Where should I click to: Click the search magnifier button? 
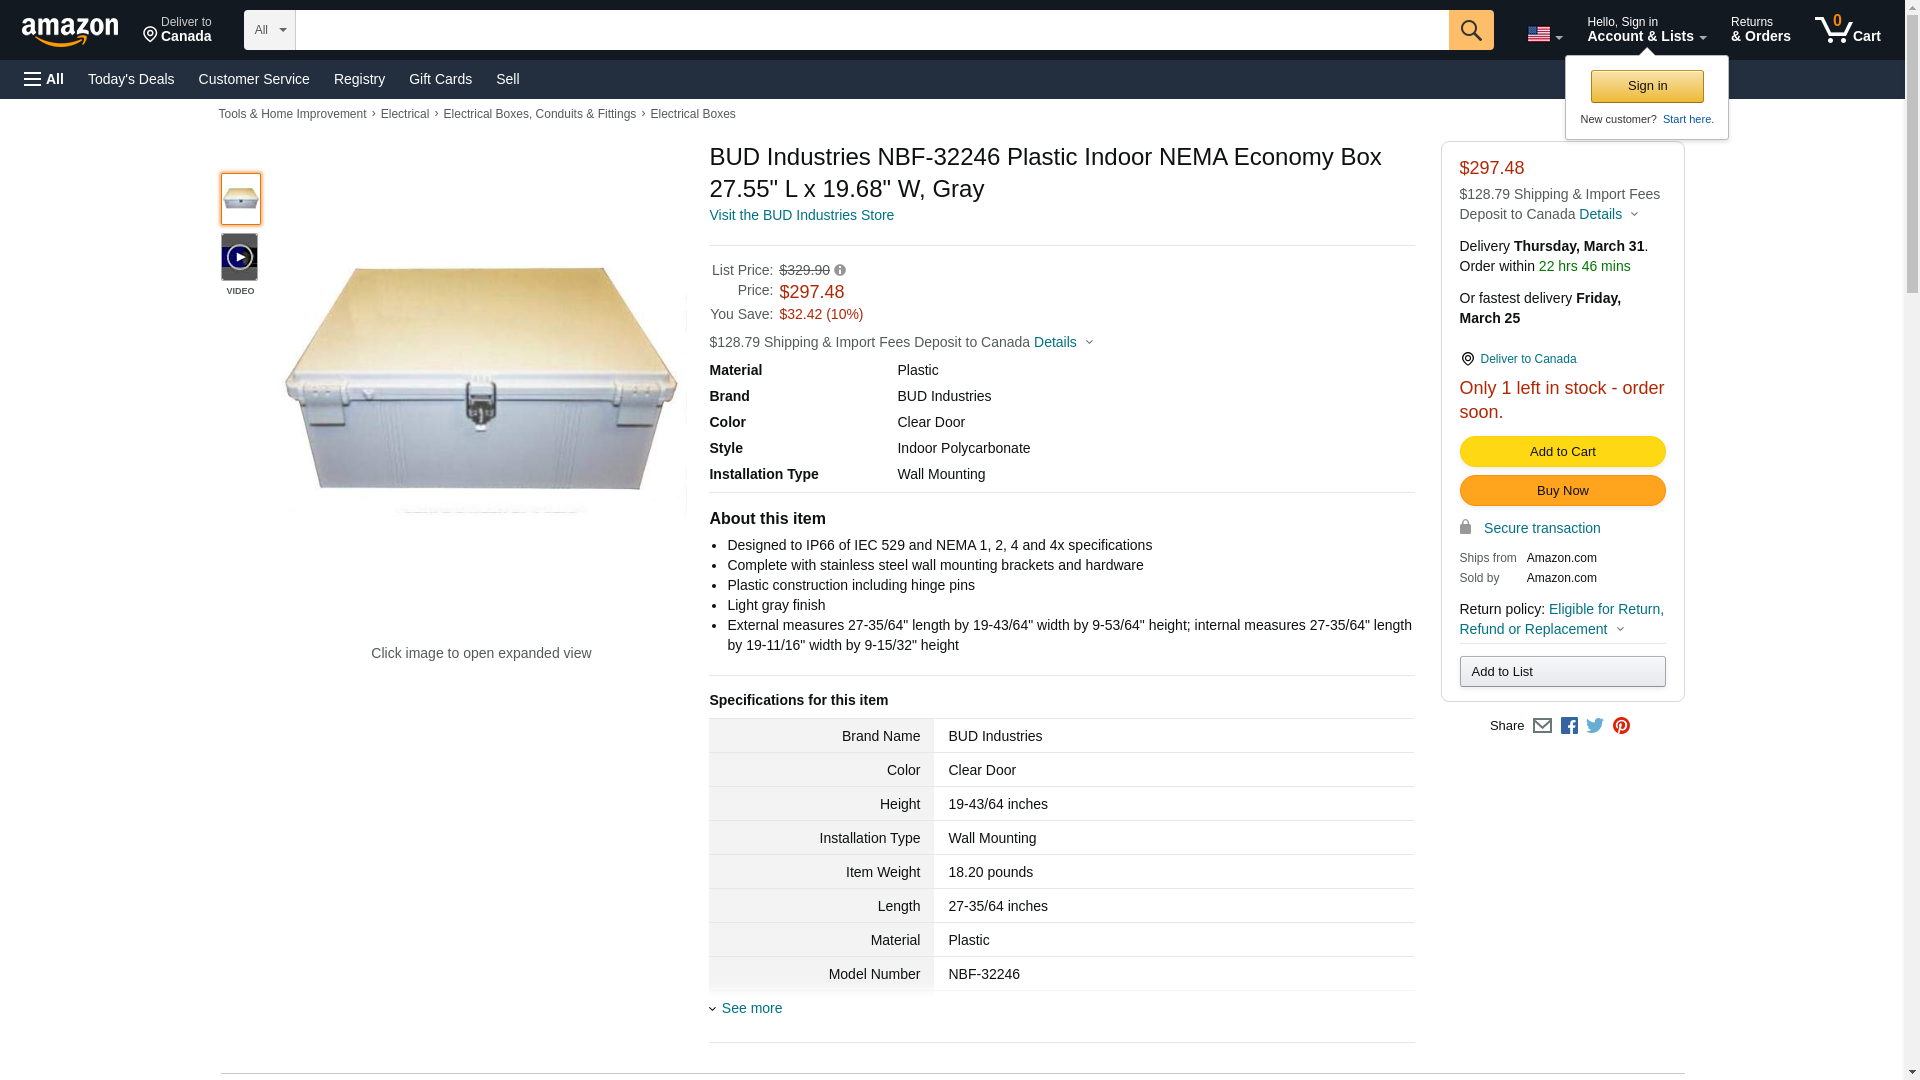pyautogui.click(x=1470, y=30)
